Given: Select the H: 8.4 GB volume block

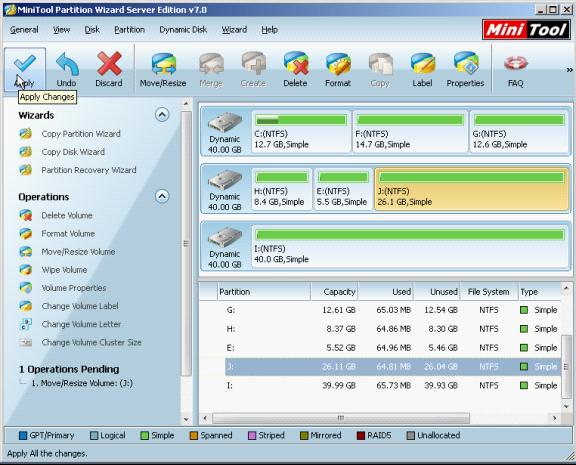Looking at the screenshot, I should 282,189.
